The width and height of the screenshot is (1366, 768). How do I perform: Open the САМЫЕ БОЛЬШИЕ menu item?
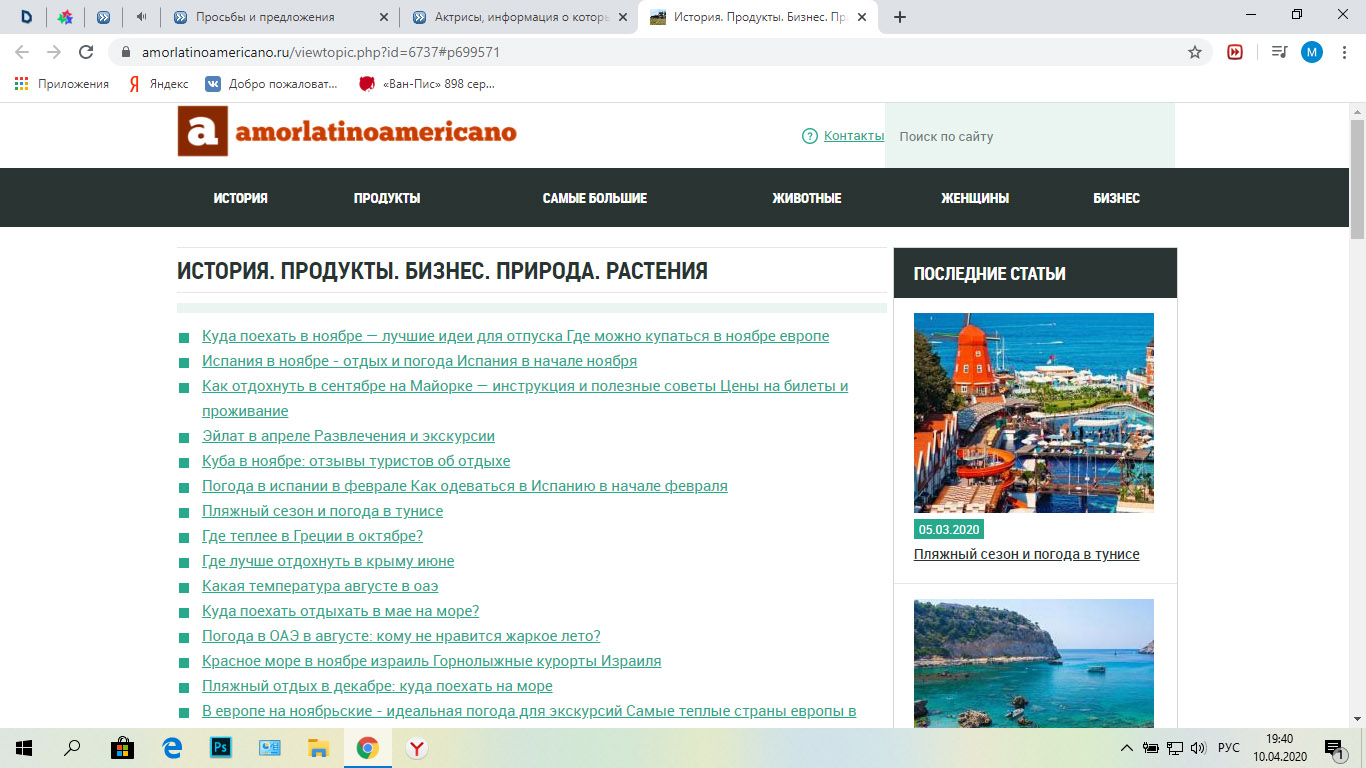[595, 198]
